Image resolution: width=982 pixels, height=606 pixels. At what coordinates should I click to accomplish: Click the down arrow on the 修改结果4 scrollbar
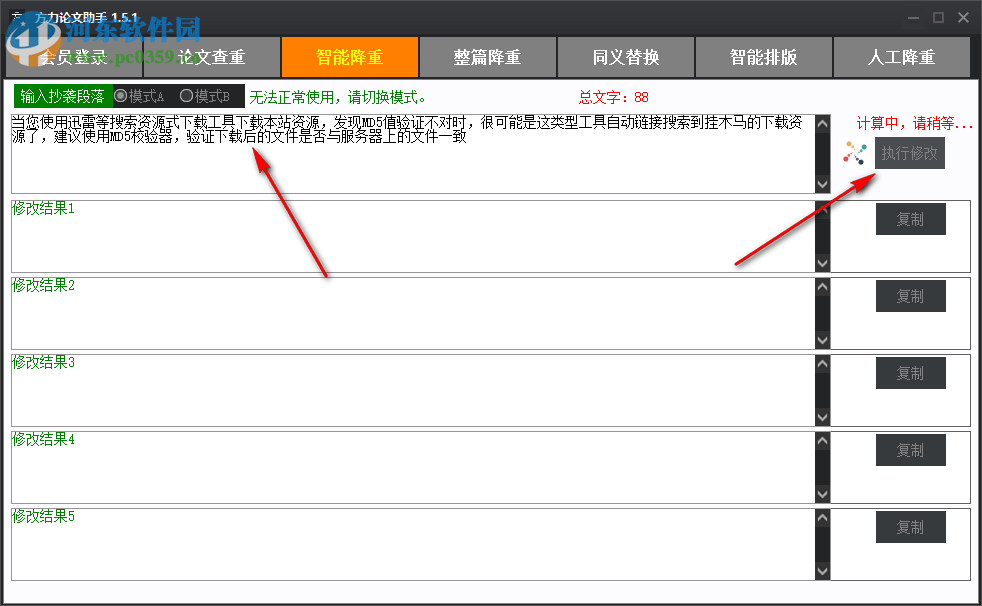point(822,493)
